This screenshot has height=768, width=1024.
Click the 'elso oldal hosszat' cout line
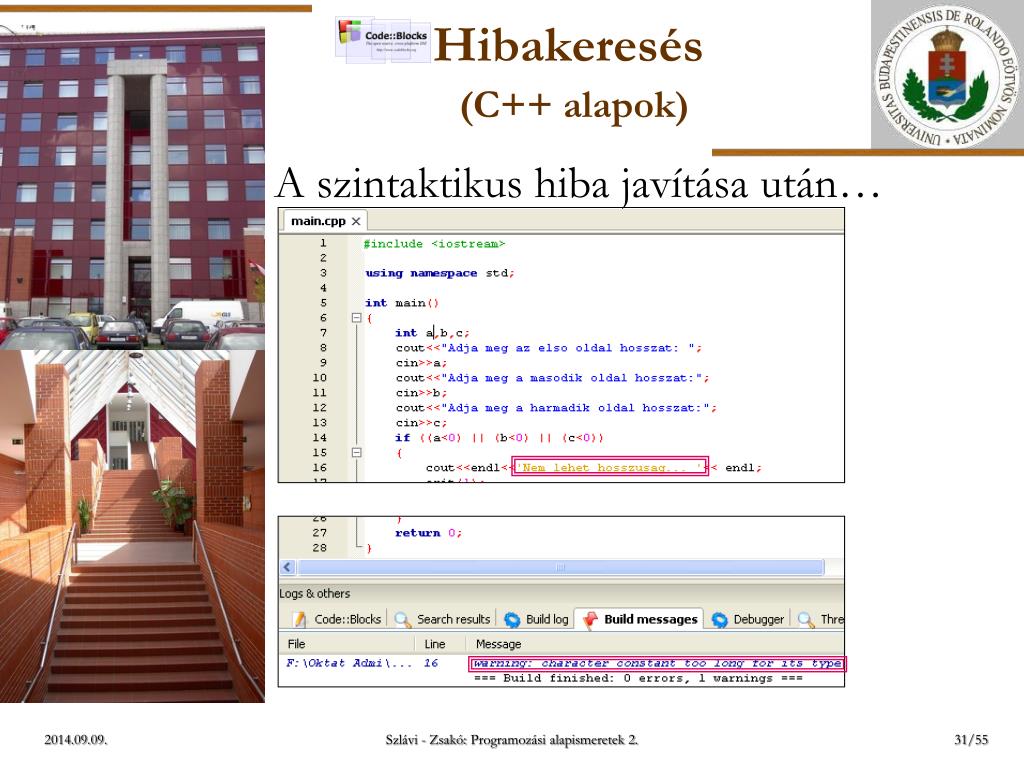[x=549, y=348]
